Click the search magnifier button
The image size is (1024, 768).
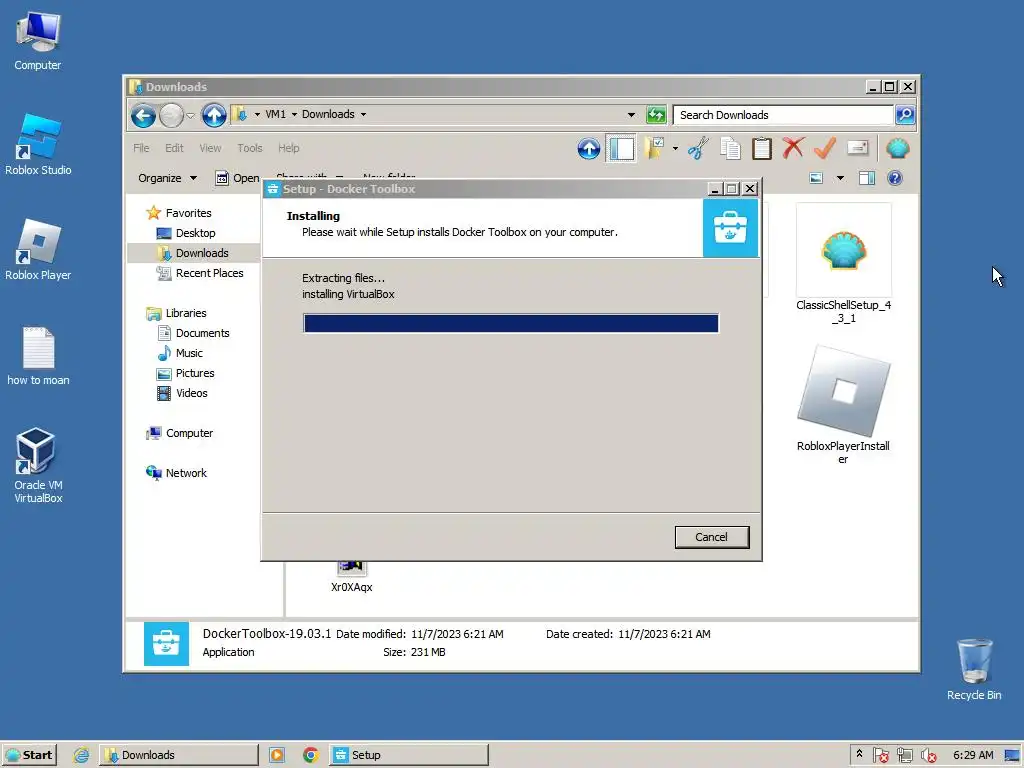click(904, 115)
